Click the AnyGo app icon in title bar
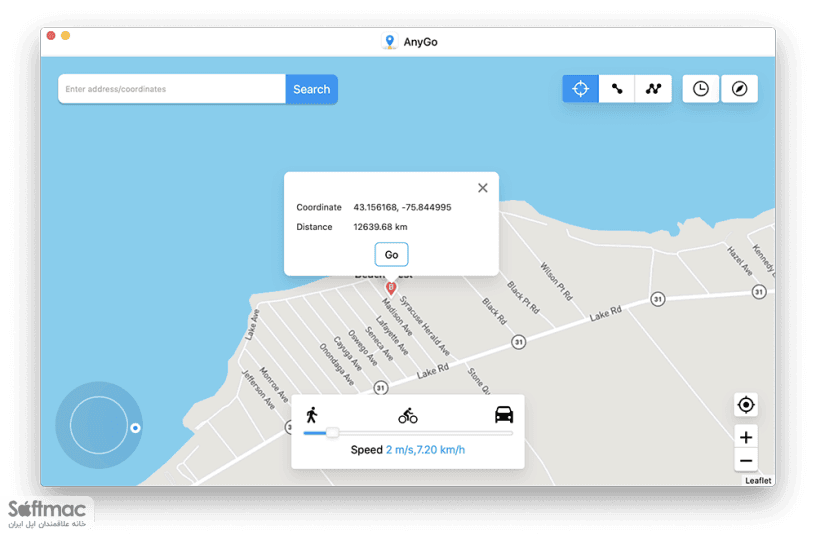This screenshot has height=540, width=816. (389, 42)
